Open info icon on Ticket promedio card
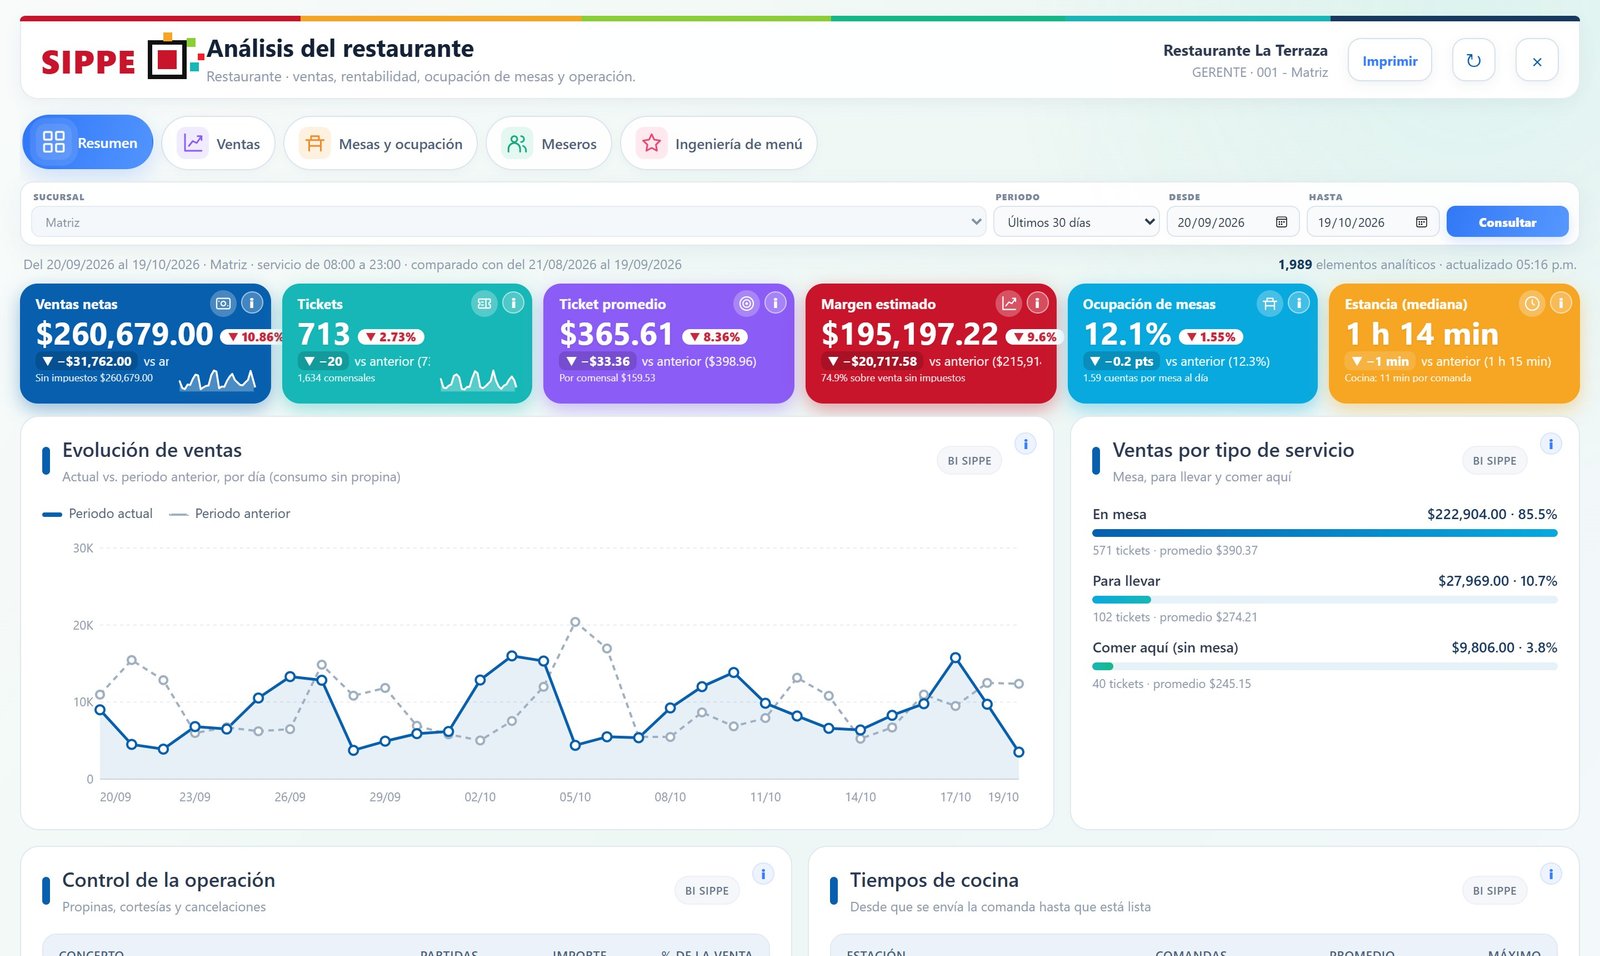This screenshot has width=1600, height=956. pos(775,303)
